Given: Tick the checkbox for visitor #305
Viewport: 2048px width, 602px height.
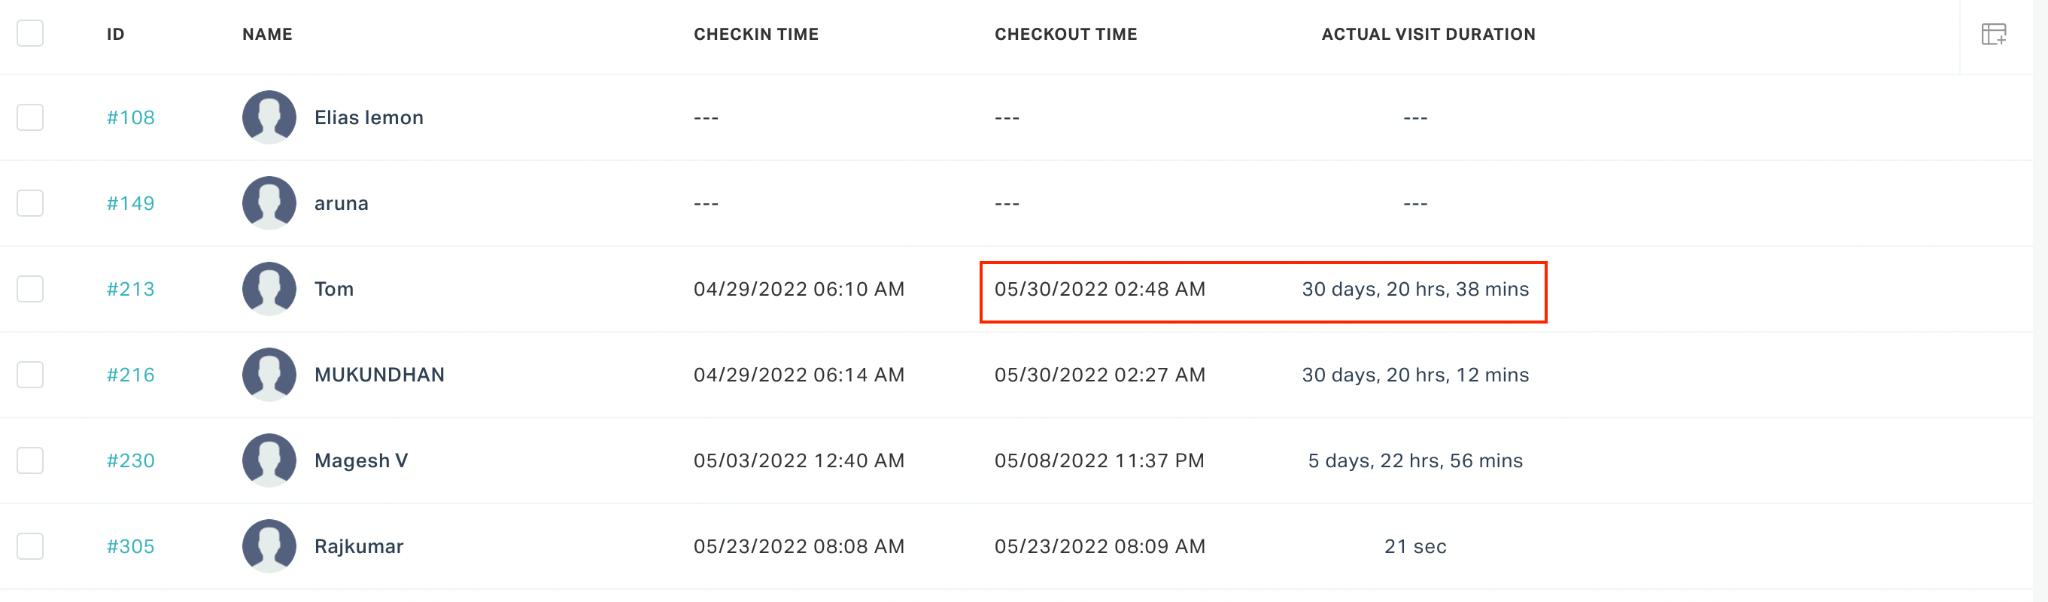Looking at the screenshot, I should point(30,546).
